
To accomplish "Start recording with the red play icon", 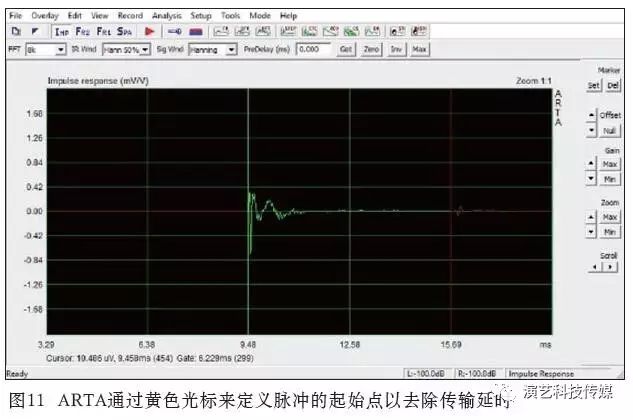I will tap(149, 31).
